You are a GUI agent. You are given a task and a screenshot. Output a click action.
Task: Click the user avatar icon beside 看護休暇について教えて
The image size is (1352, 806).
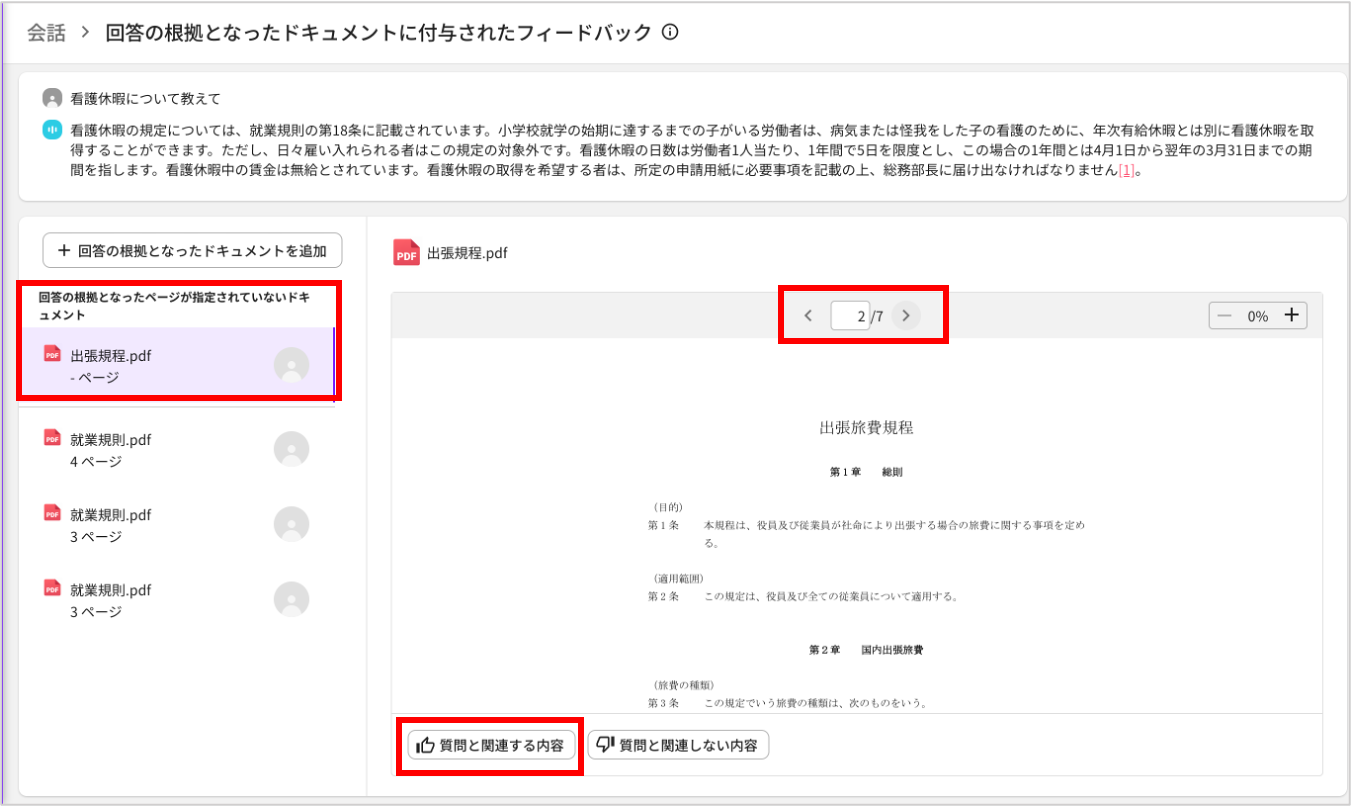pyautogui.click(x=52, y=98)
